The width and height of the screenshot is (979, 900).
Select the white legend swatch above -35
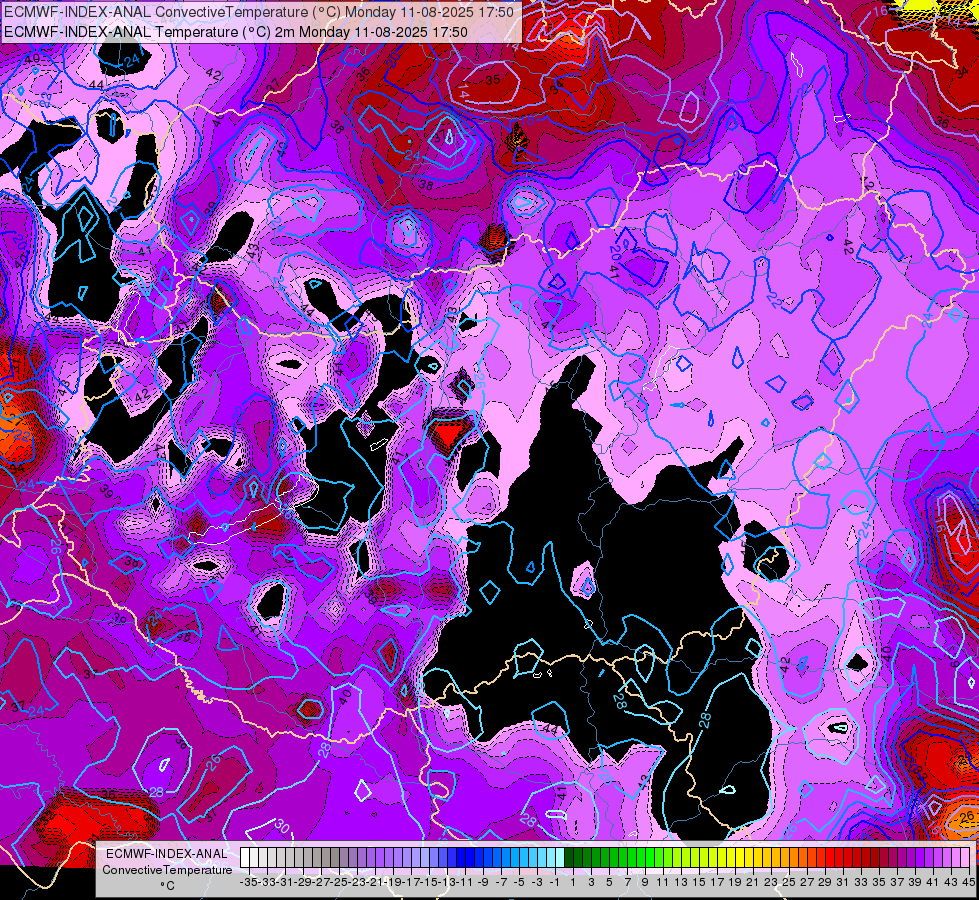coord(245,858)
